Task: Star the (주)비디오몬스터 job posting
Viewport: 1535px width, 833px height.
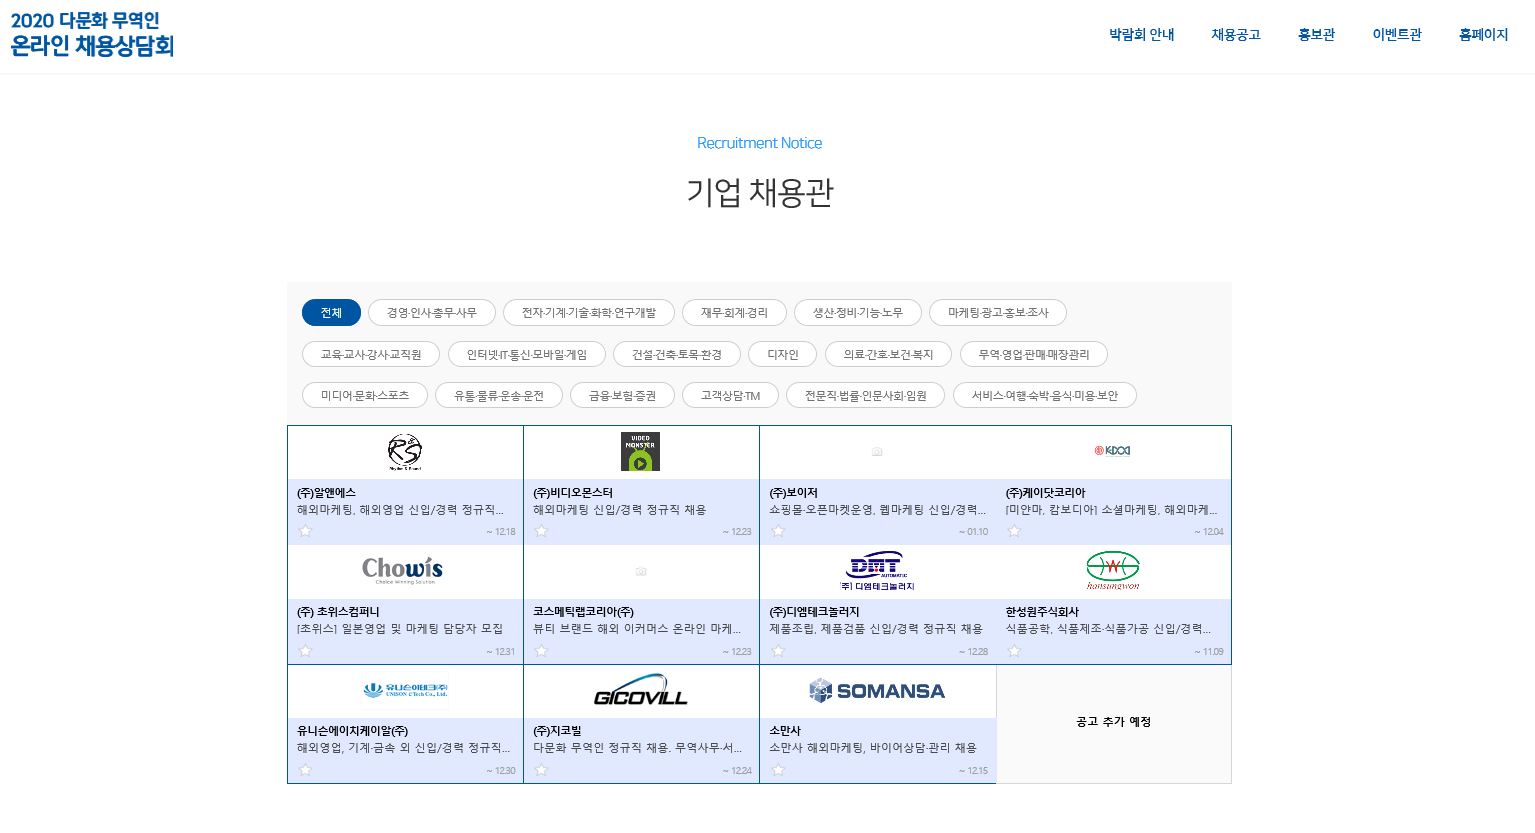Action: point(542,531)
